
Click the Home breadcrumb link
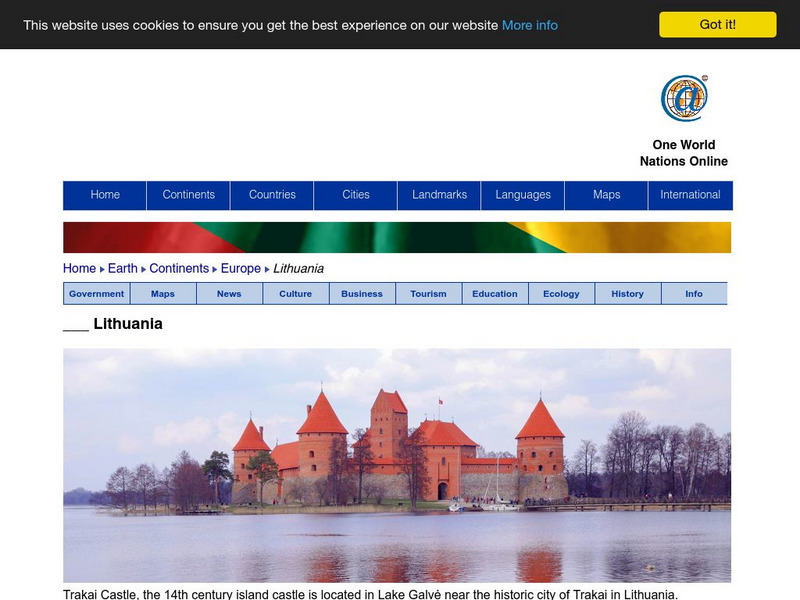(x=77, y=268)
